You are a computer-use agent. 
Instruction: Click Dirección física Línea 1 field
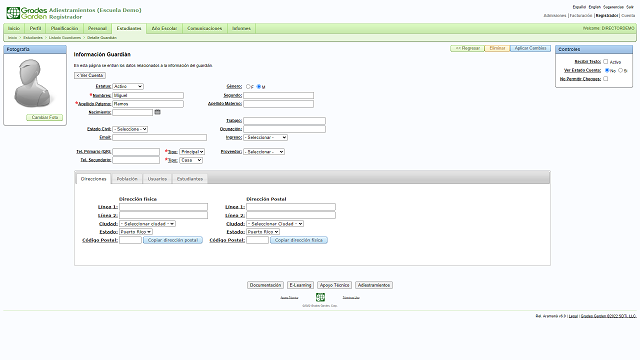click(x=163, y=207)
